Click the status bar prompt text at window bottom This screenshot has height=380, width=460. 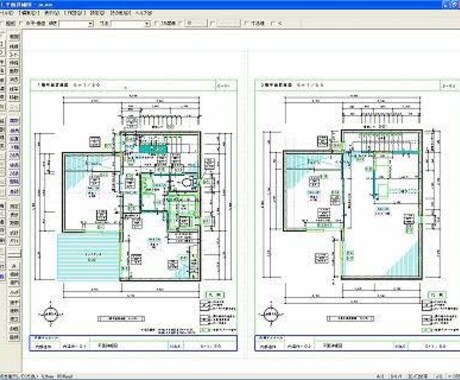pos(37,377)
